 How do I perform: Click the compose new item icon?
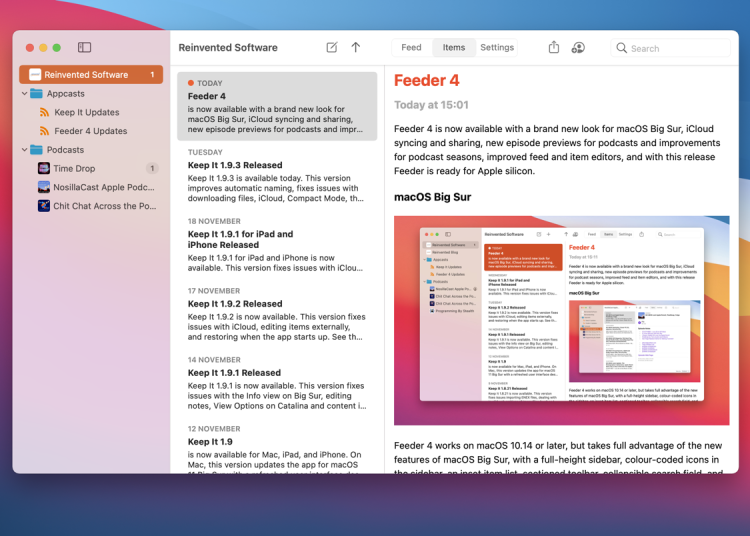pyautogui.click(x=332, y=47)
